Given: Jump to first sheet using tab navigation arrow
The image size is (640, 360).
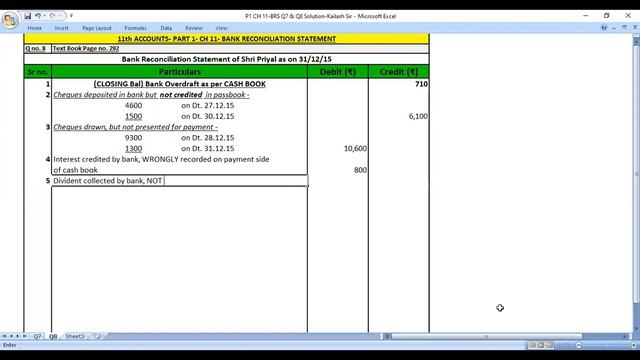Looking at the screenshot, I should click(x=4, y=336).
